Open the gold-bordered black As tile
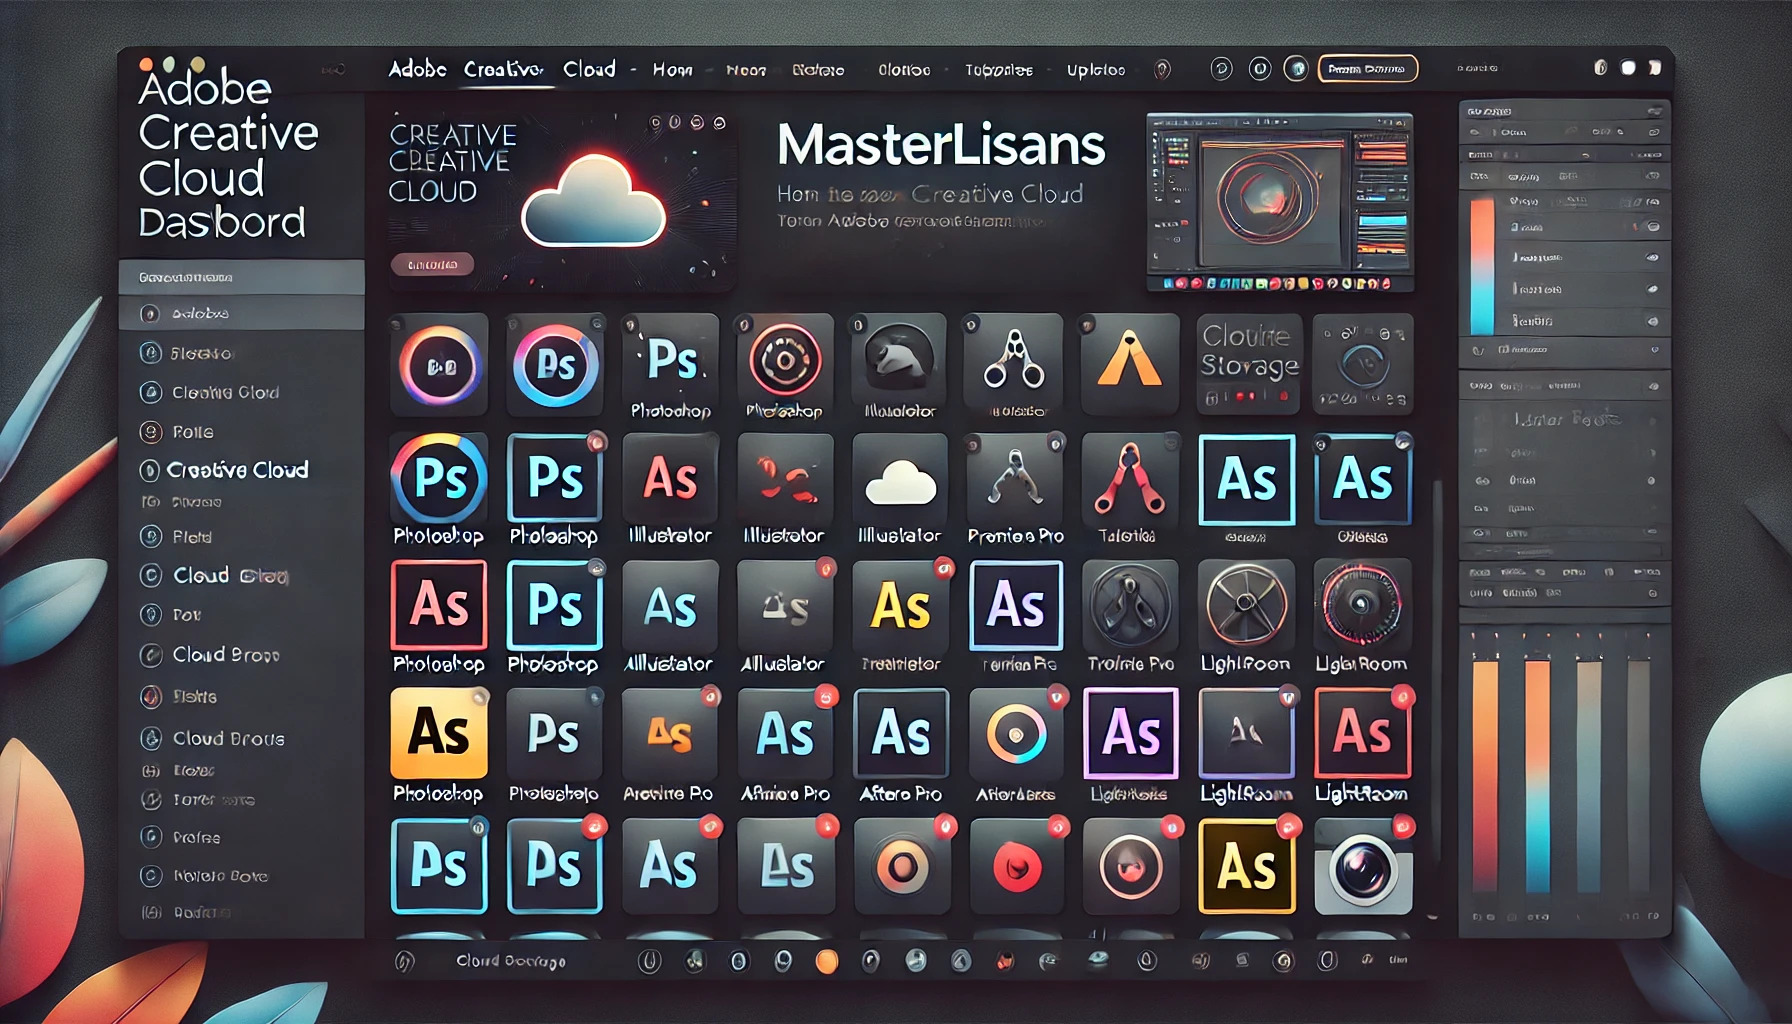The height and width of the screenshot is (1024, 1792). (x=1247, y=866)
